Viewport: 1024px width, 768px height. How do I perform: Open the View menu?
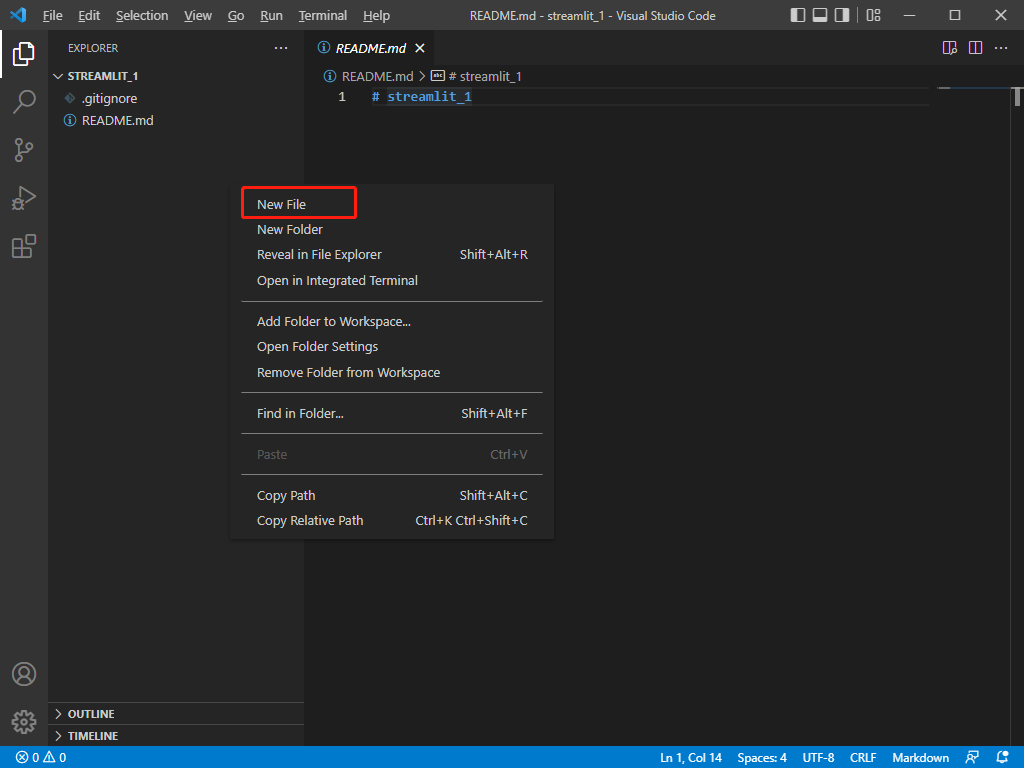coord(197,15)
